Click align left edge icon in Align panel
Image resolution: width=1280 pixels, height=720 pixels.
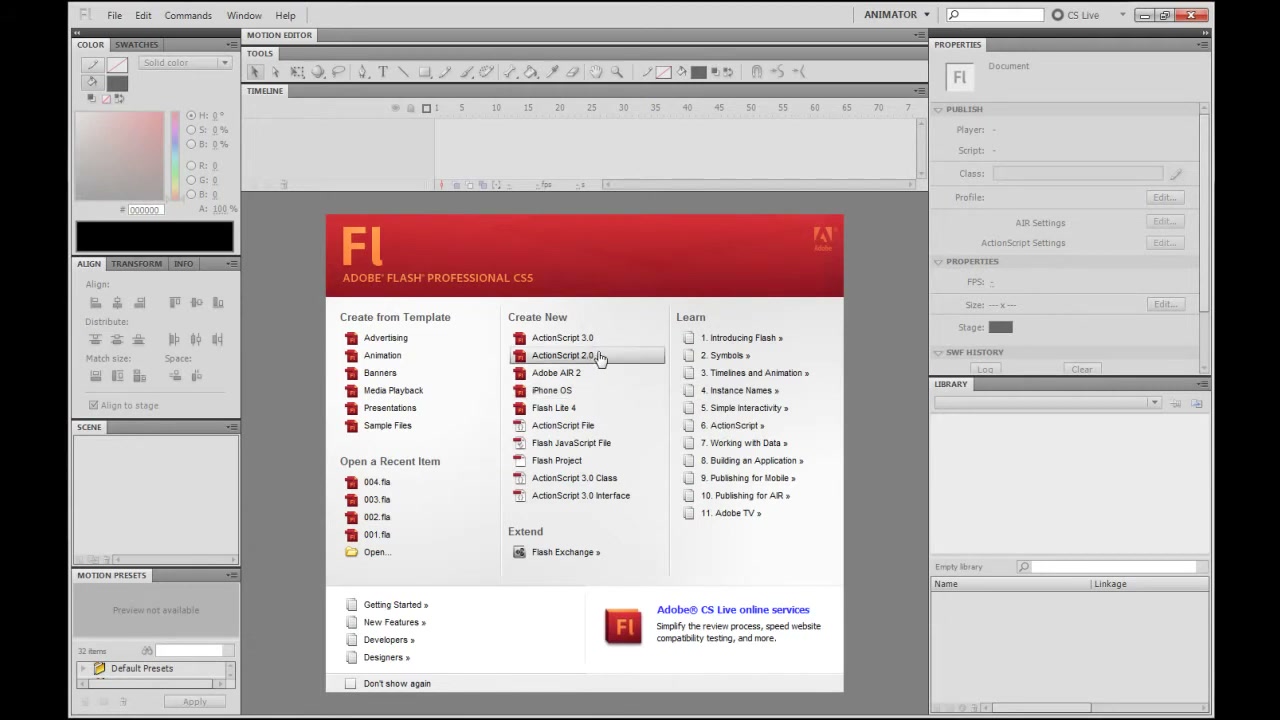96,303
